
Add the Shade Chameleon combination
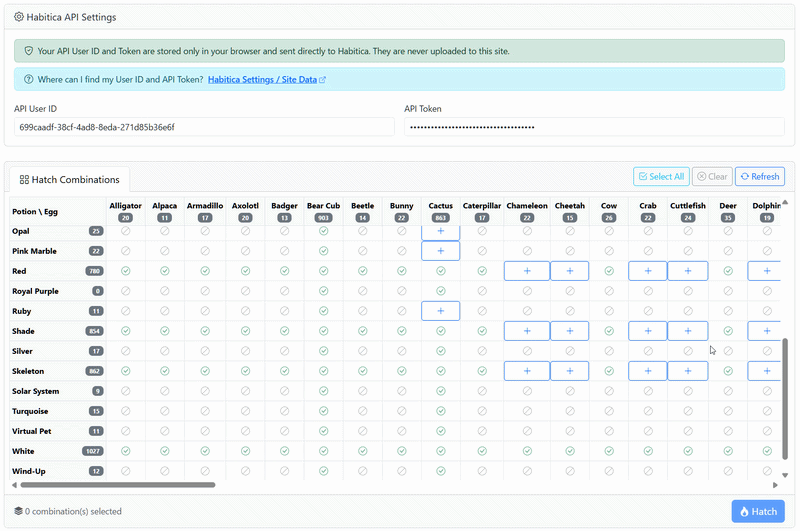527,331
